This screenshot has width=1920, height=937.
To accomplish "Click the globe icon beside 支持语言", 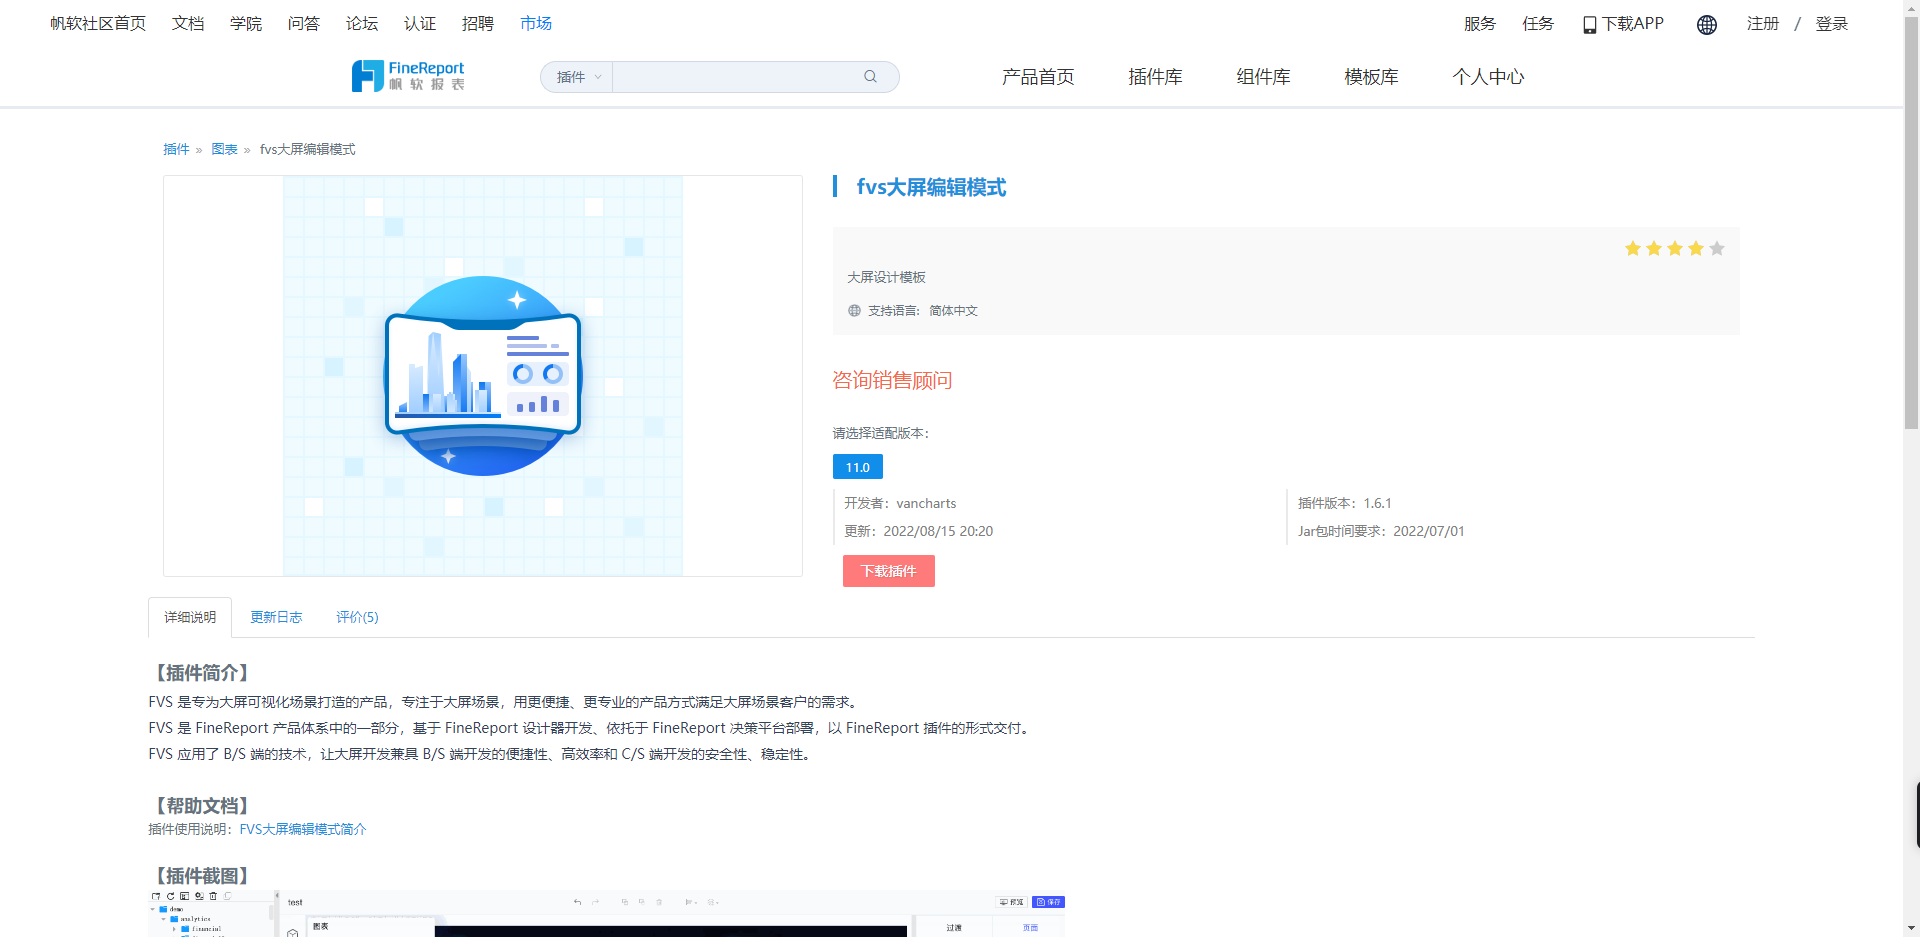I will [854, 311].
